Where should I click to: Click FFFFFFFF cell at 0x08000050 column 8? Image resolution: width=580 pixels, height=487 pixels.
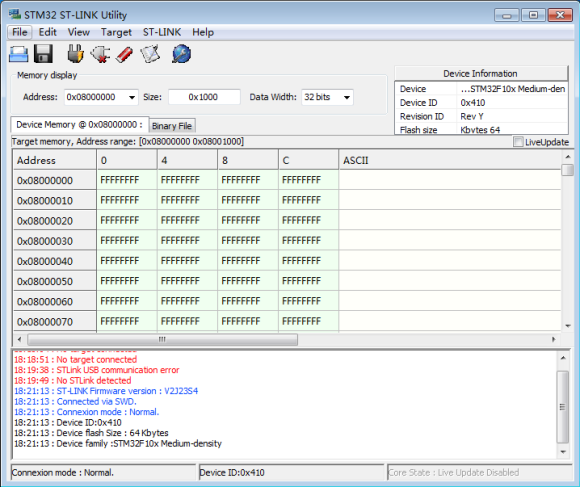(248, 281)
